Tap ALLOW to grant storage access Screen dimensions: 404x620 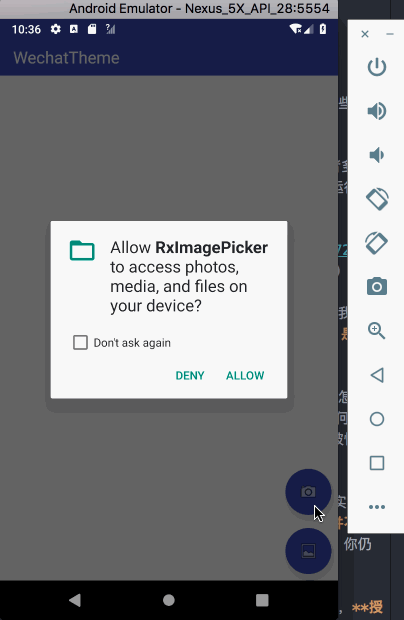tap(245, 375)
